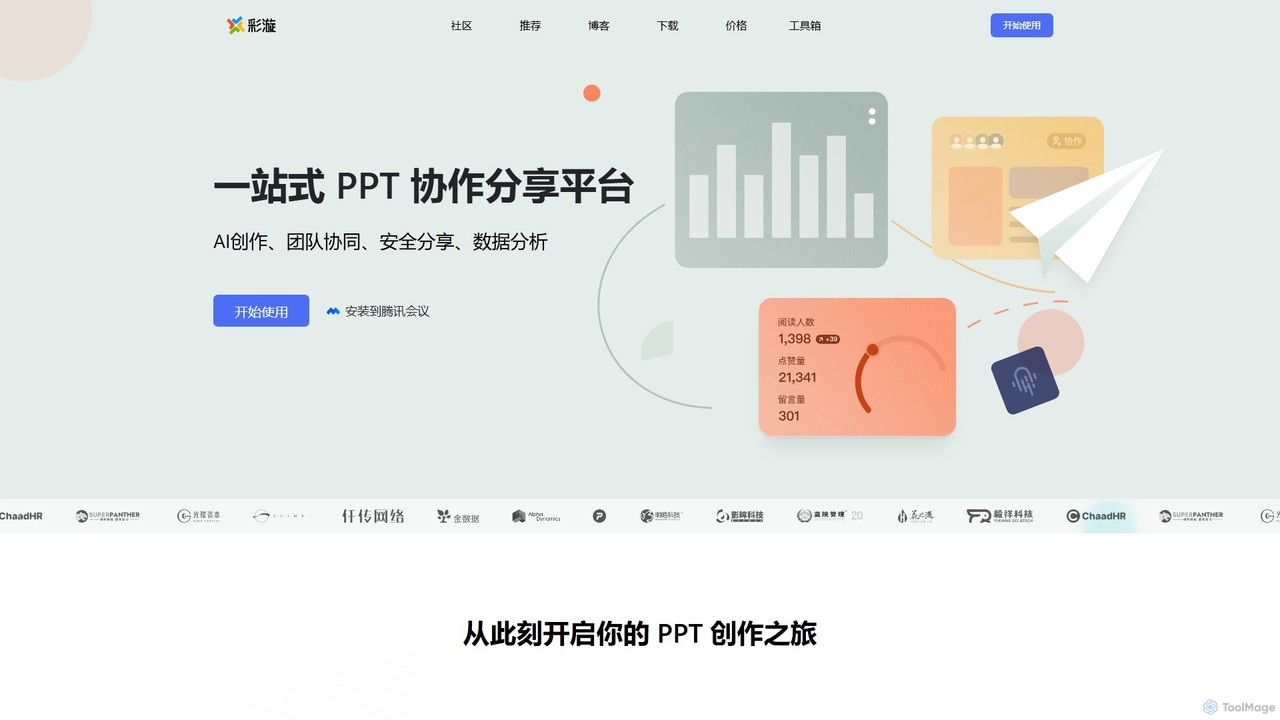Click the Alpha Dynamics logo

click(x=537, y=516)
